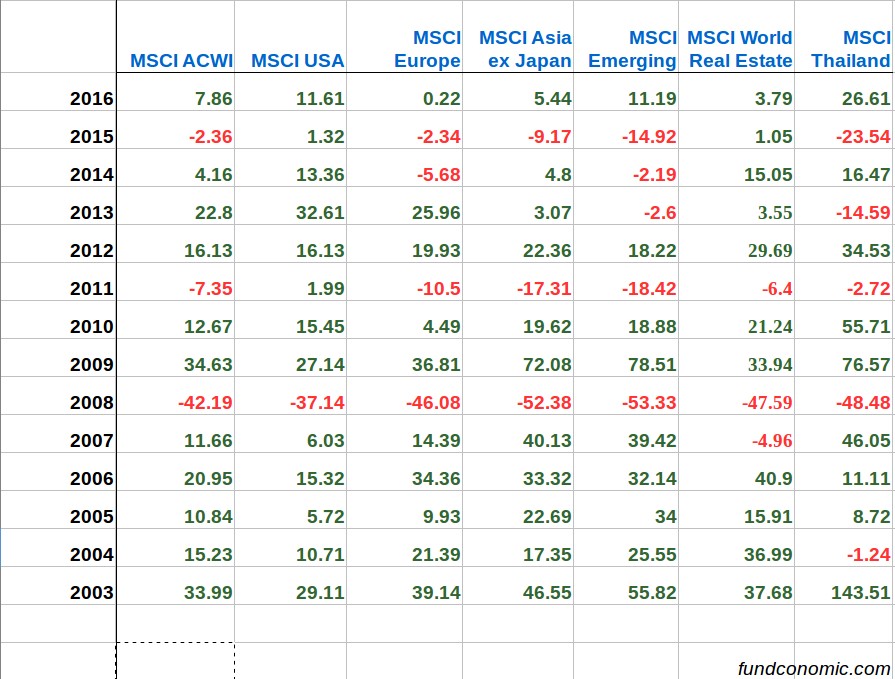
Task: Click MSCI USA 2008 value -37.14
Action: tap(317, 403)
